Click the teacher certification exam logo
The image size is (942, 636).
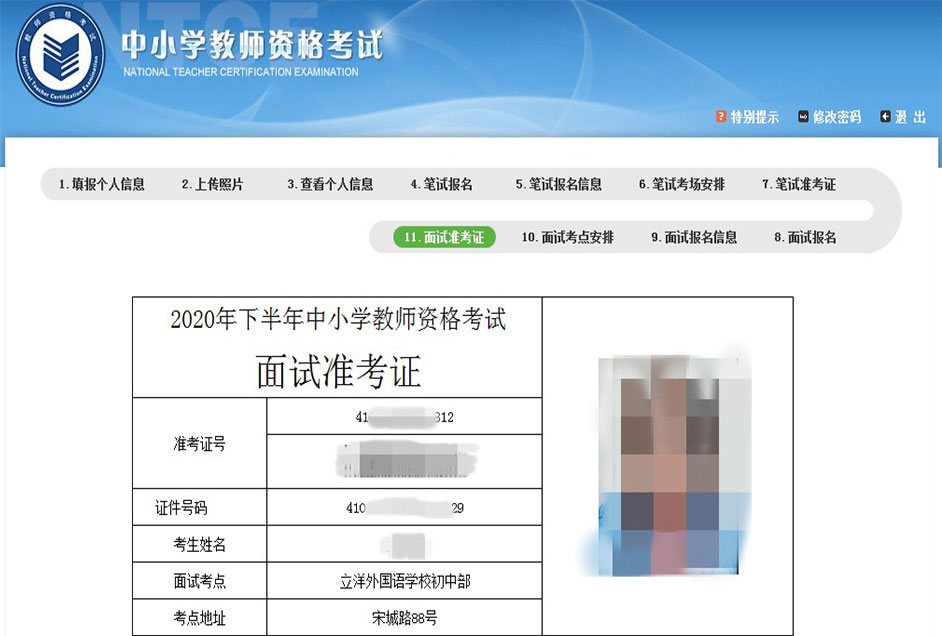click(61, 55)
